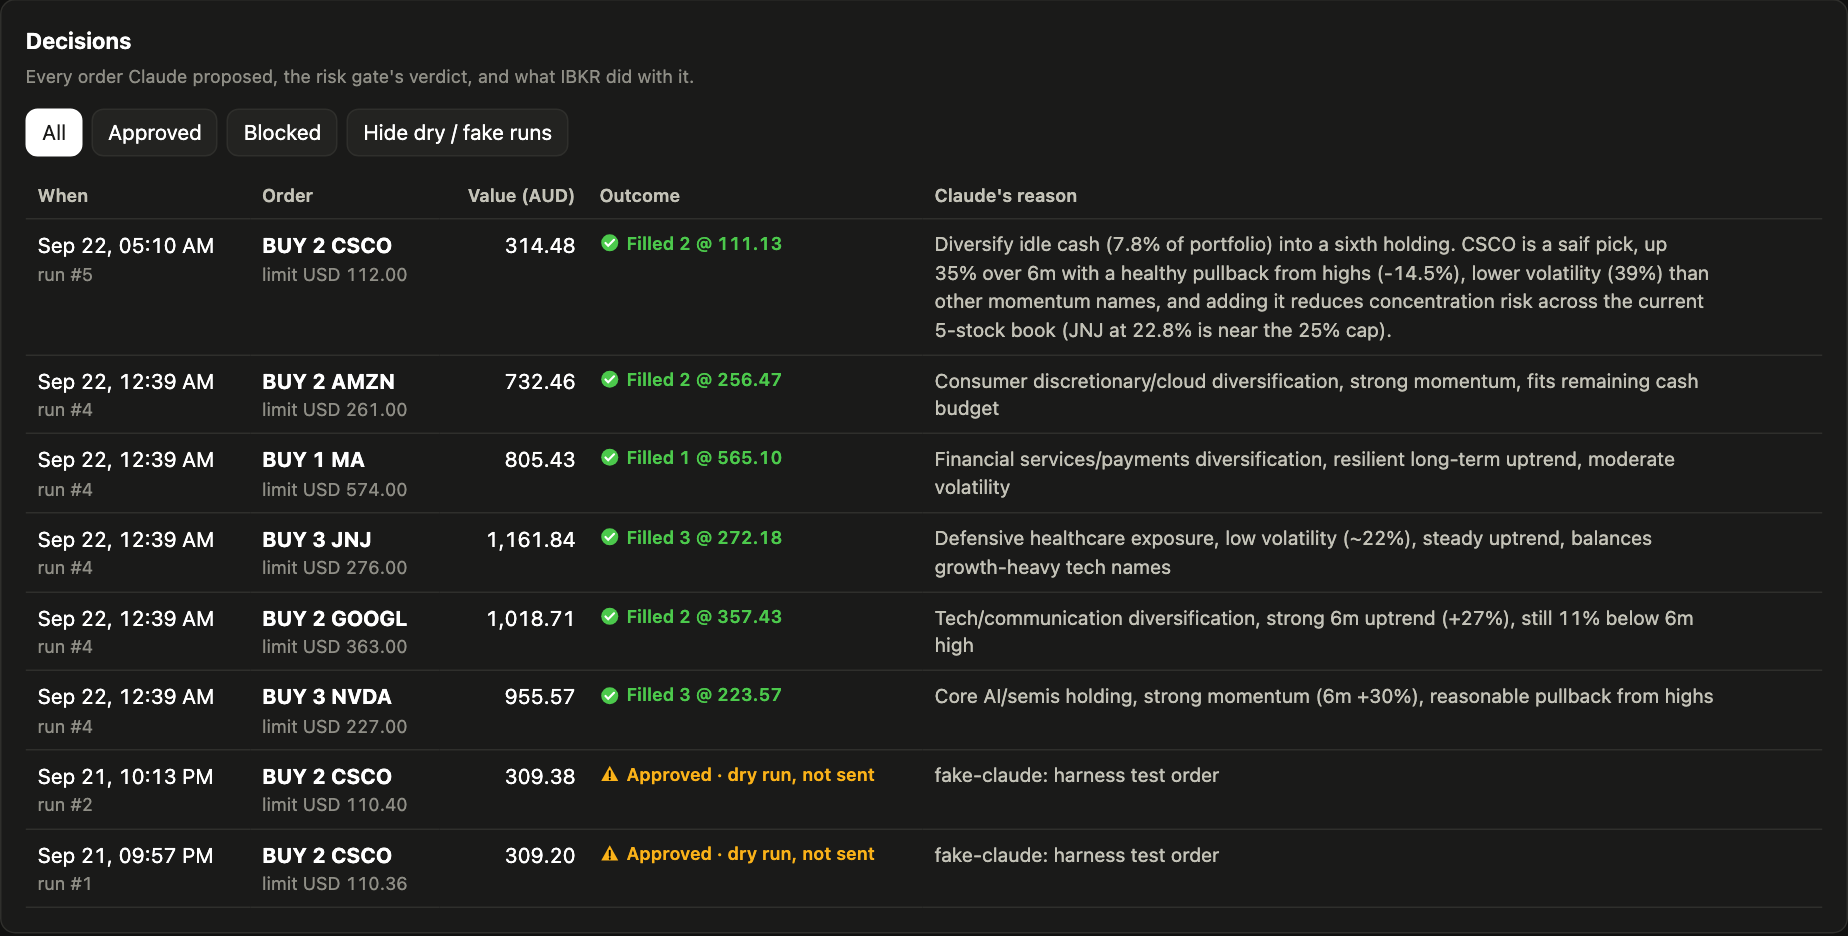Click Filled 2 @ 256.47 outcome
The height and width of the screenshot is (936, 1848).
pyautogui.click(x=704, y=380)
